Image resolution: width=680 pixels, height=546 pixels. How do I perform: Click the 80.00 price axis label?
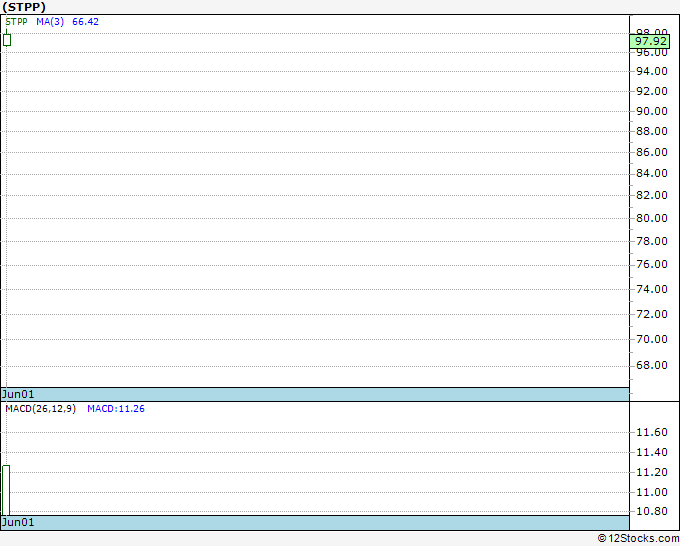point(651,218)
